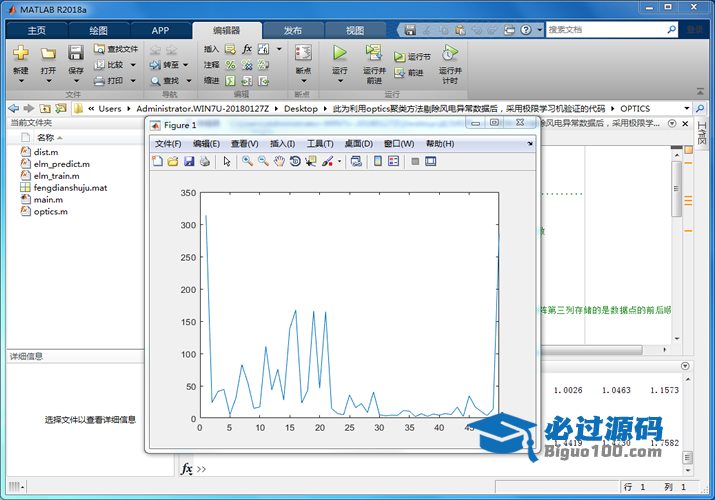Activate the Rotate 3D tool

pyautogui.click(x=295, y=161)
